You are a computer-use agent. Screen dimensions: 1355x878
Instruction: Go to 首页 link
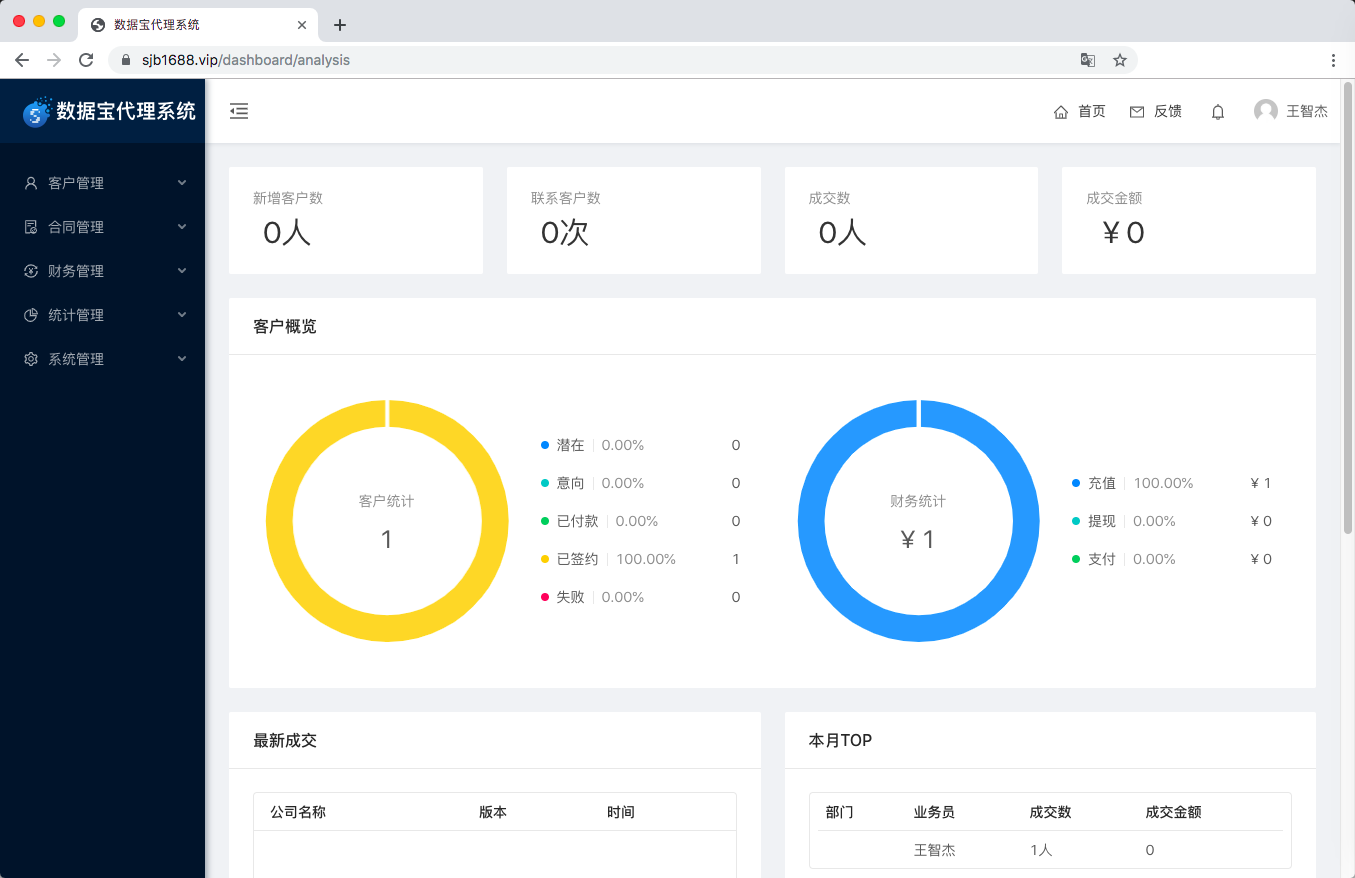tap(1092, 112)
